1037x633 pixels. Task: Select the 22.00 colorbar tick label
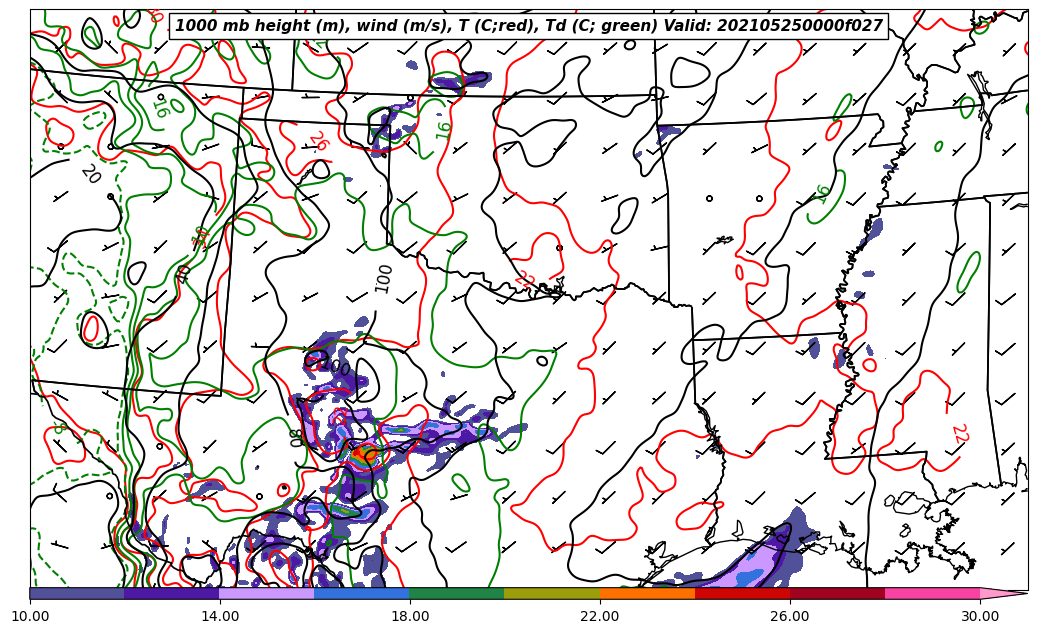coord(600,616)
